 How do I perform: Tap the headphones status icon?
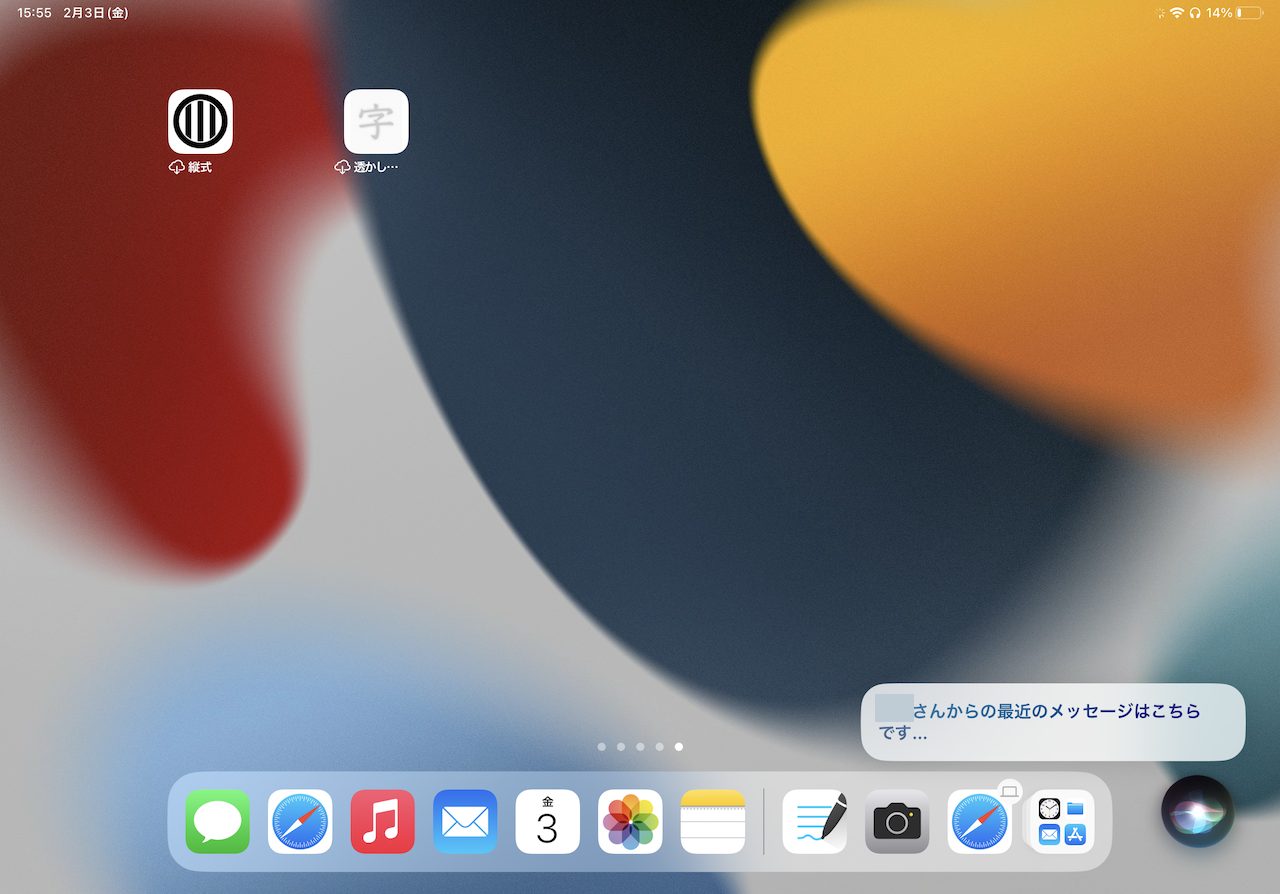(1194, 13)
